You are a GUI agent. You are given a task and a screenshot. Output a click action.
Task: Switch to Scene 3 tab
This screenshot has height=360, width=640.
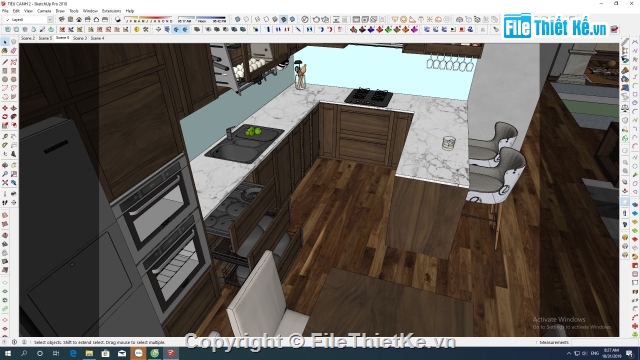[80, 38]
